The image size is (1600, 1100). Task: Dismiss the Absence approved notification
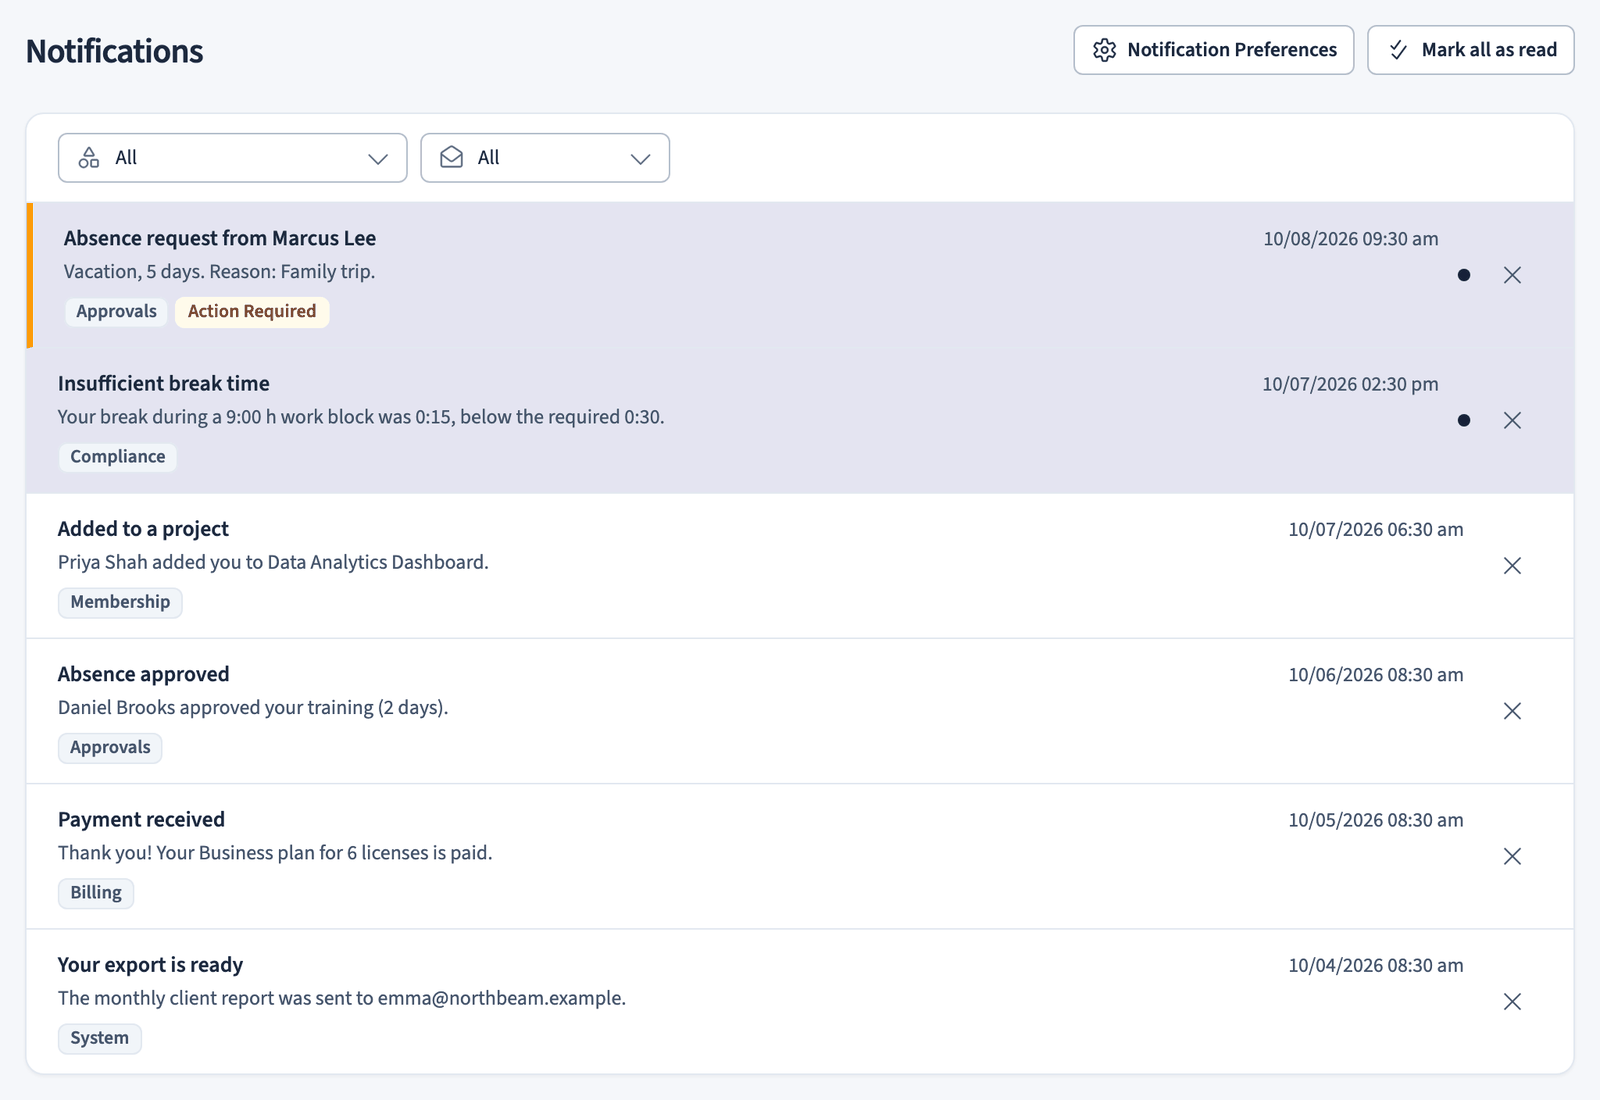pos(1512,711)
